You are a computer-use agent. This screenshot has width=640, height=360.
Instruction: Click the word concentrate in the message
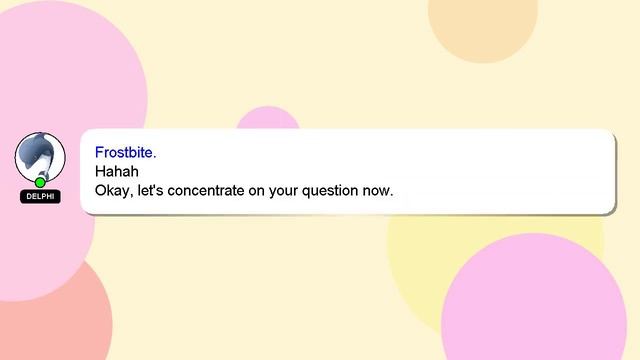click(206, 191)
